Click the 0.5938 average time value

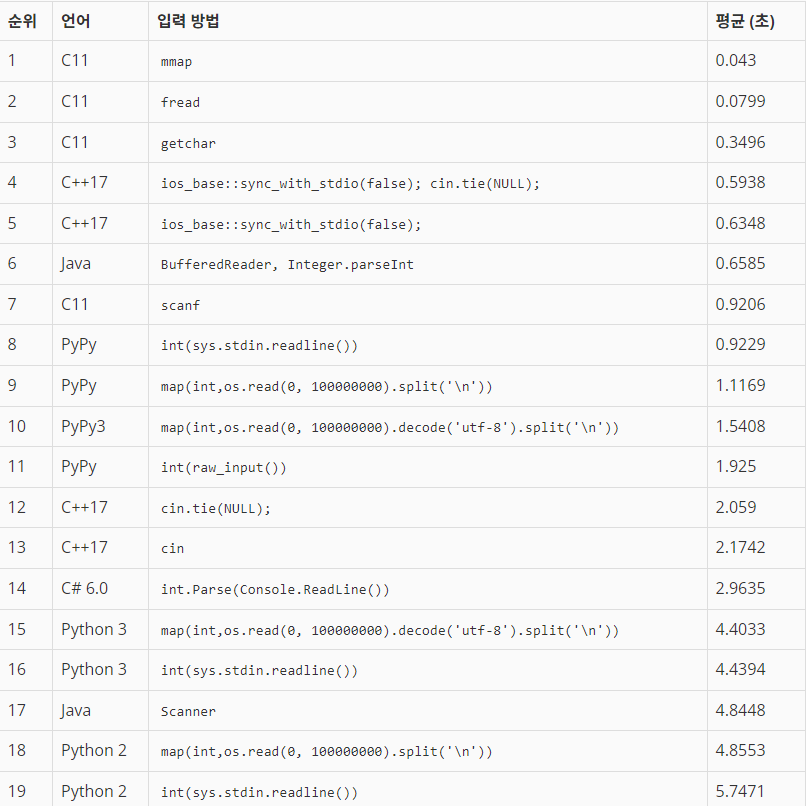740,182
